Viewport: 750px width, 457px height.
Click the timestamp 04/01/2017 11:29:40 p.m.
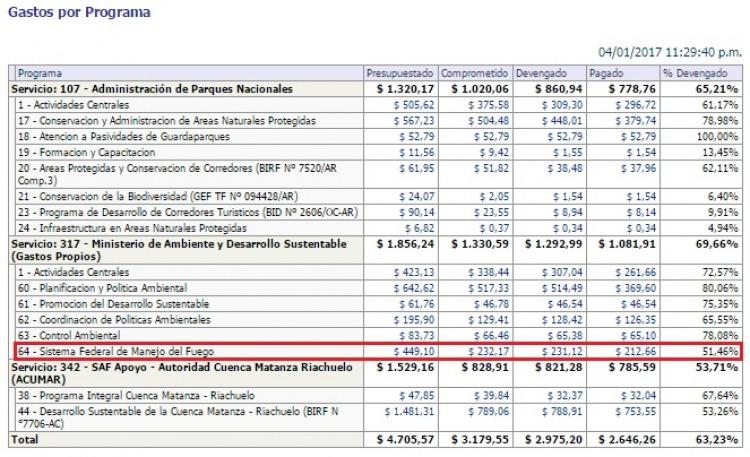pyautogui.click(x=670, y=52)
